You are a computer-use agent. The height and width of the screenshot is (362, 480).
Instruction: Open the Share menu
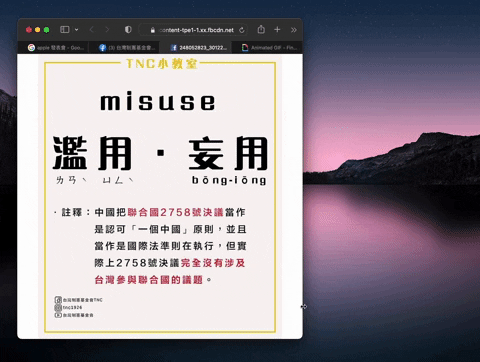pyautogui.click(x=261, y=30)
